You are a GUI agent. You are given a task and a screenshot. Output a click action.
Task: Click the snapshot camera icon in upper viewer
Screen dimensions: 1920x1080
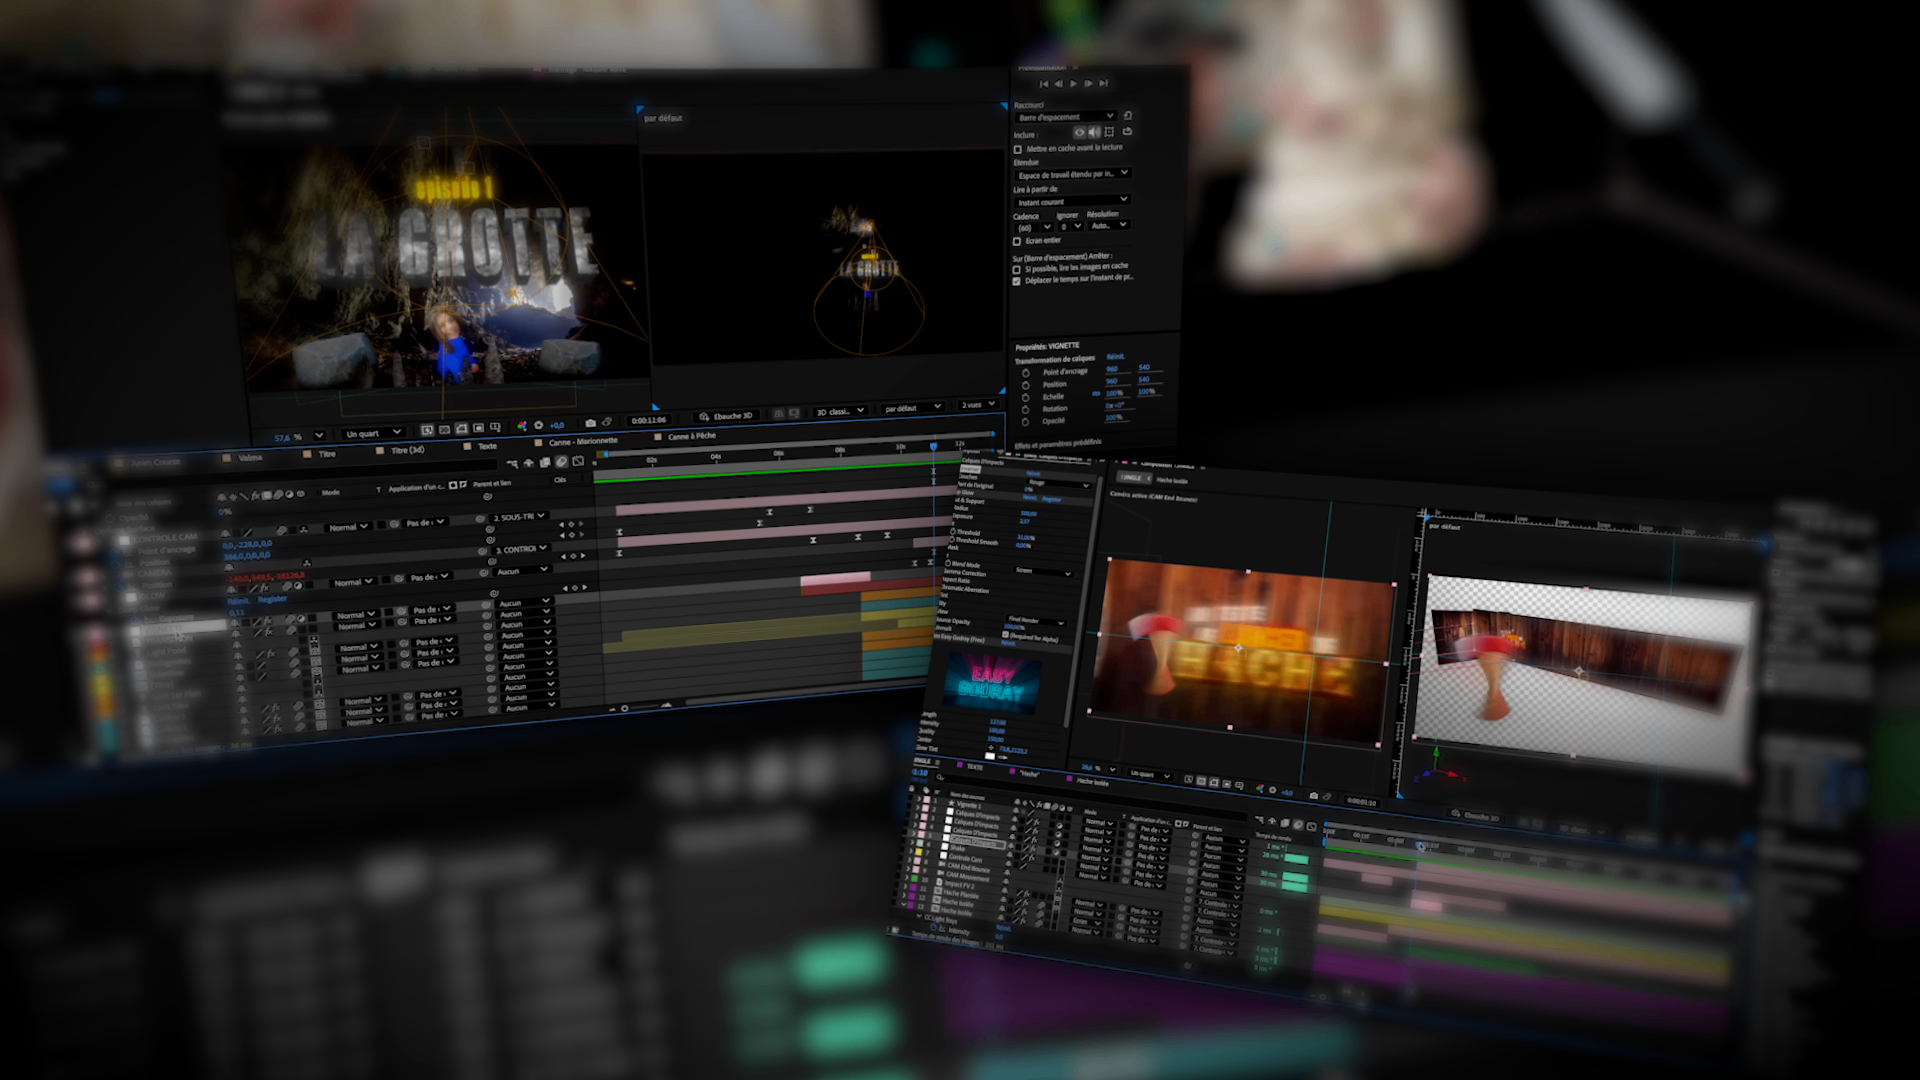pyautogui.click(x=590, y=423)
